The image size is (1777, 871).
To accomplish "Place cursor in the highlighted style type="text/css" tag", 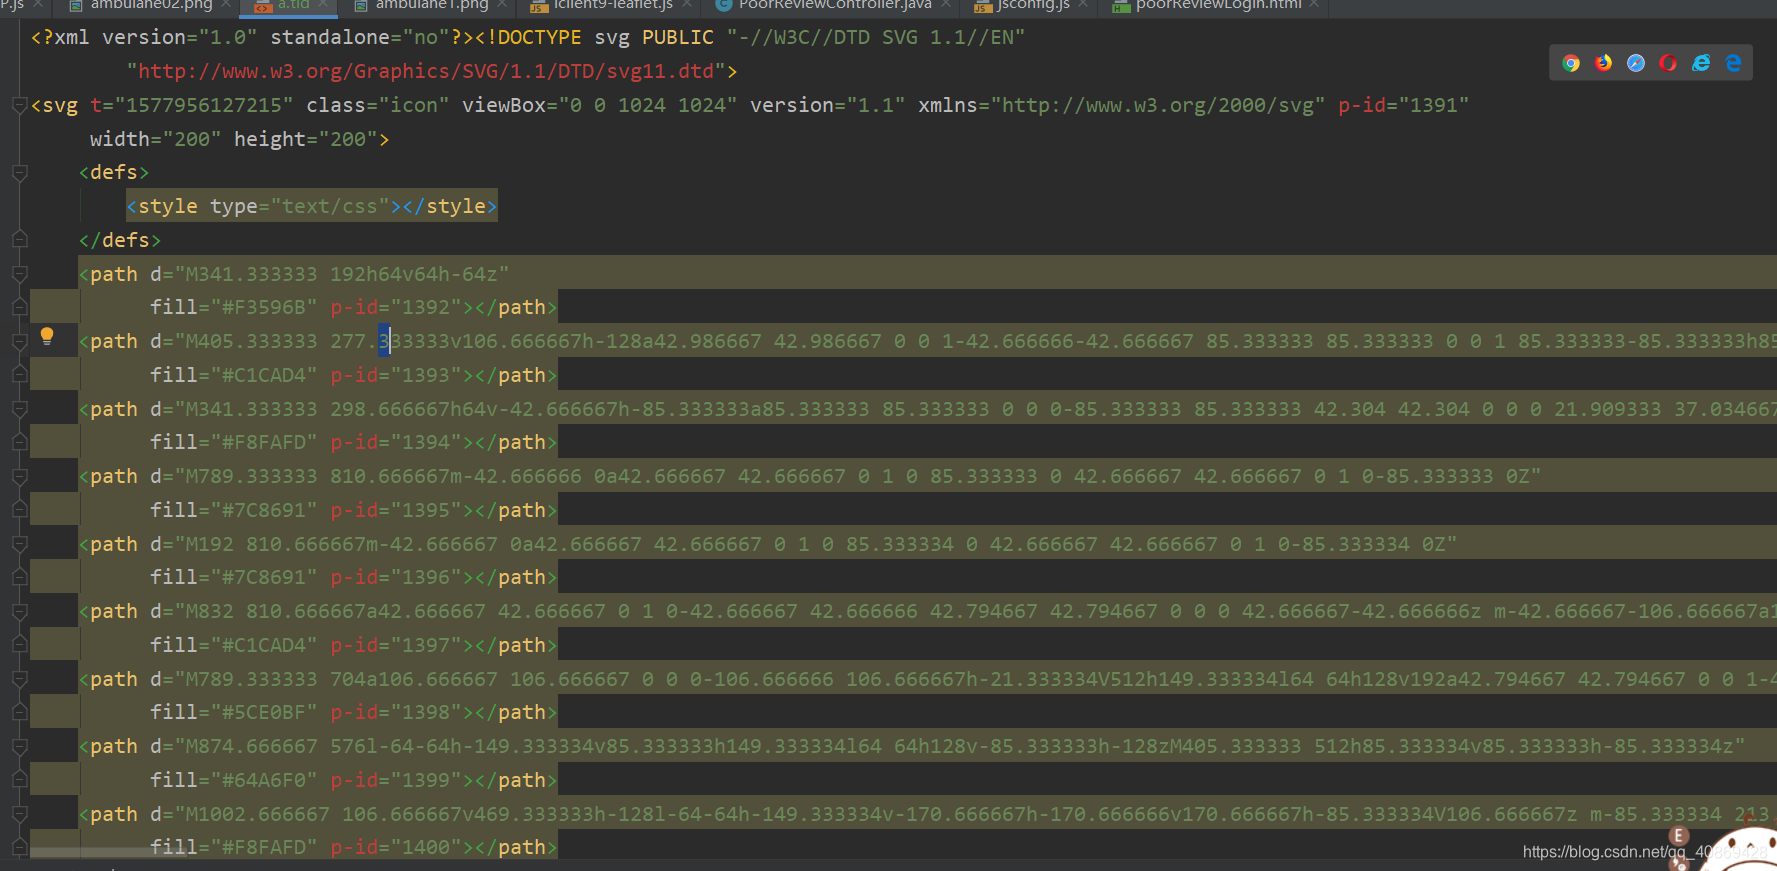I will click(312, 206).
